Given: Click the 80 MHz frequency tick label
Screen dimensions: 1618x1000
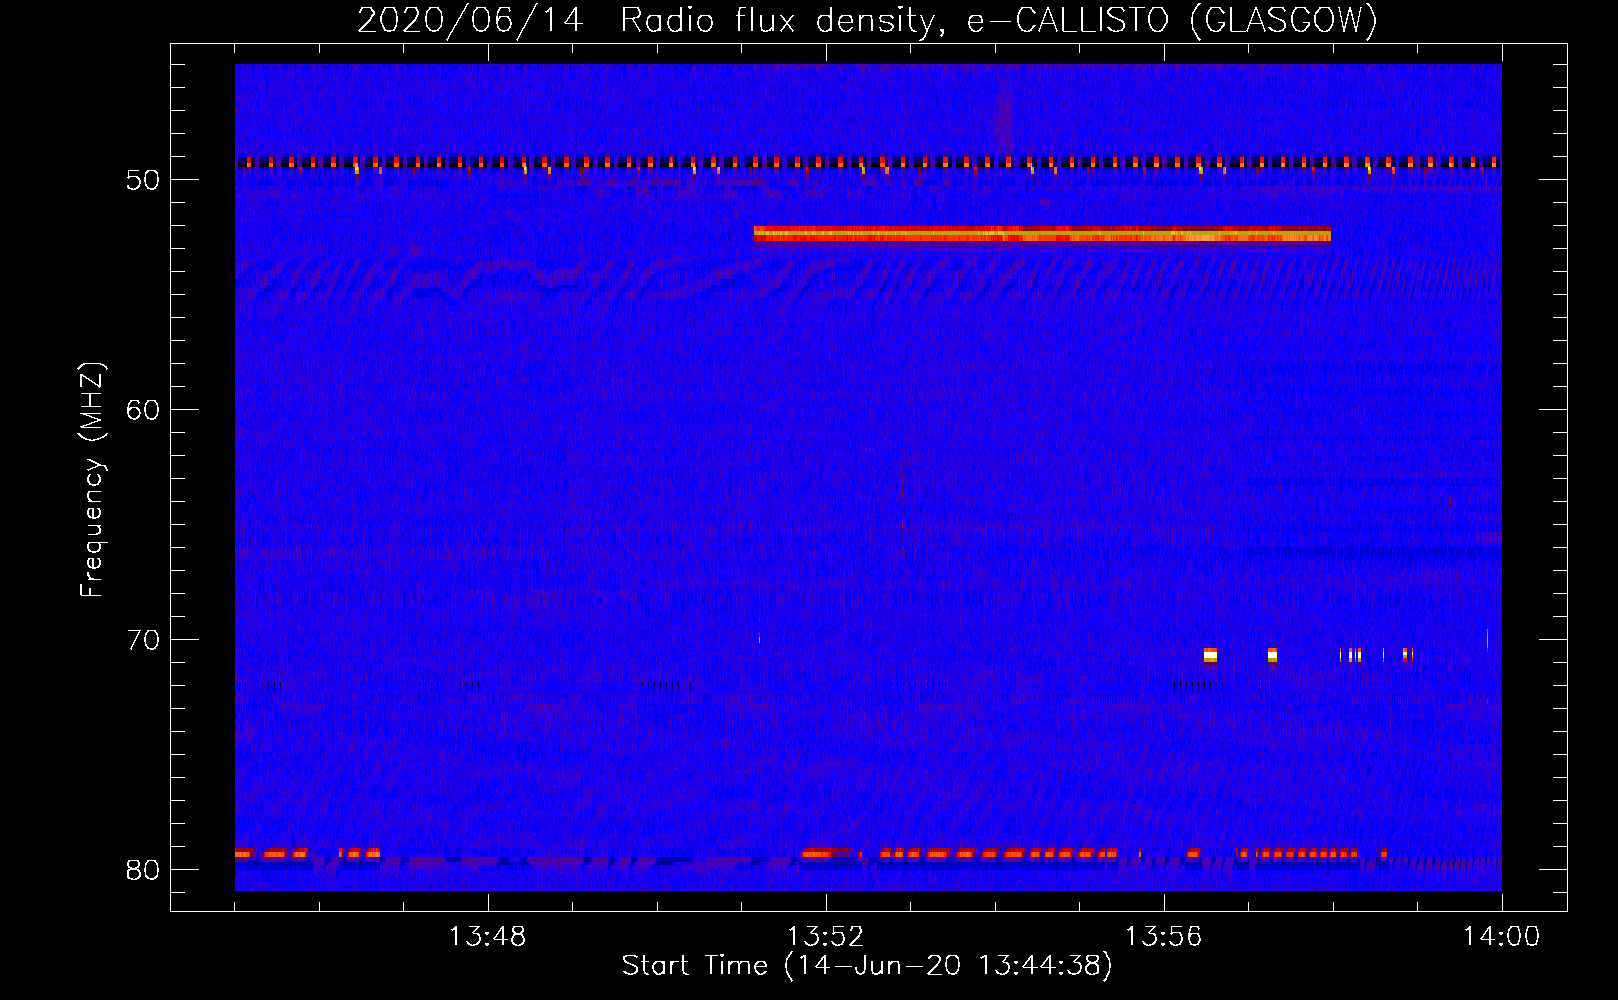Looking at the screenshot, I should point(143,870).
